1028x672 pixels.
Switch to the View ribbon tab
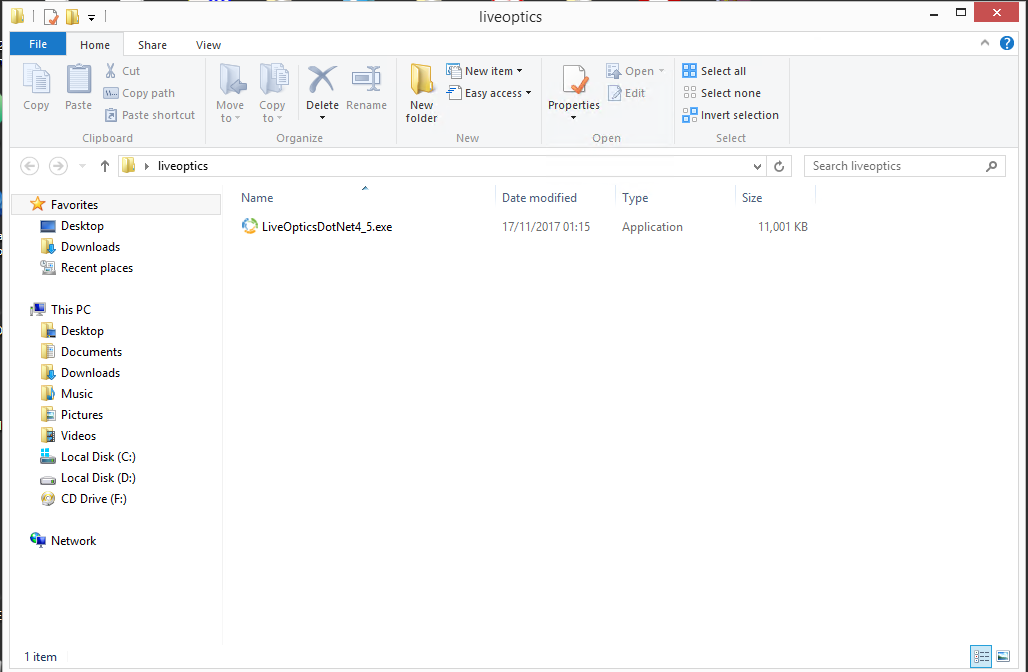pos(208,45)
